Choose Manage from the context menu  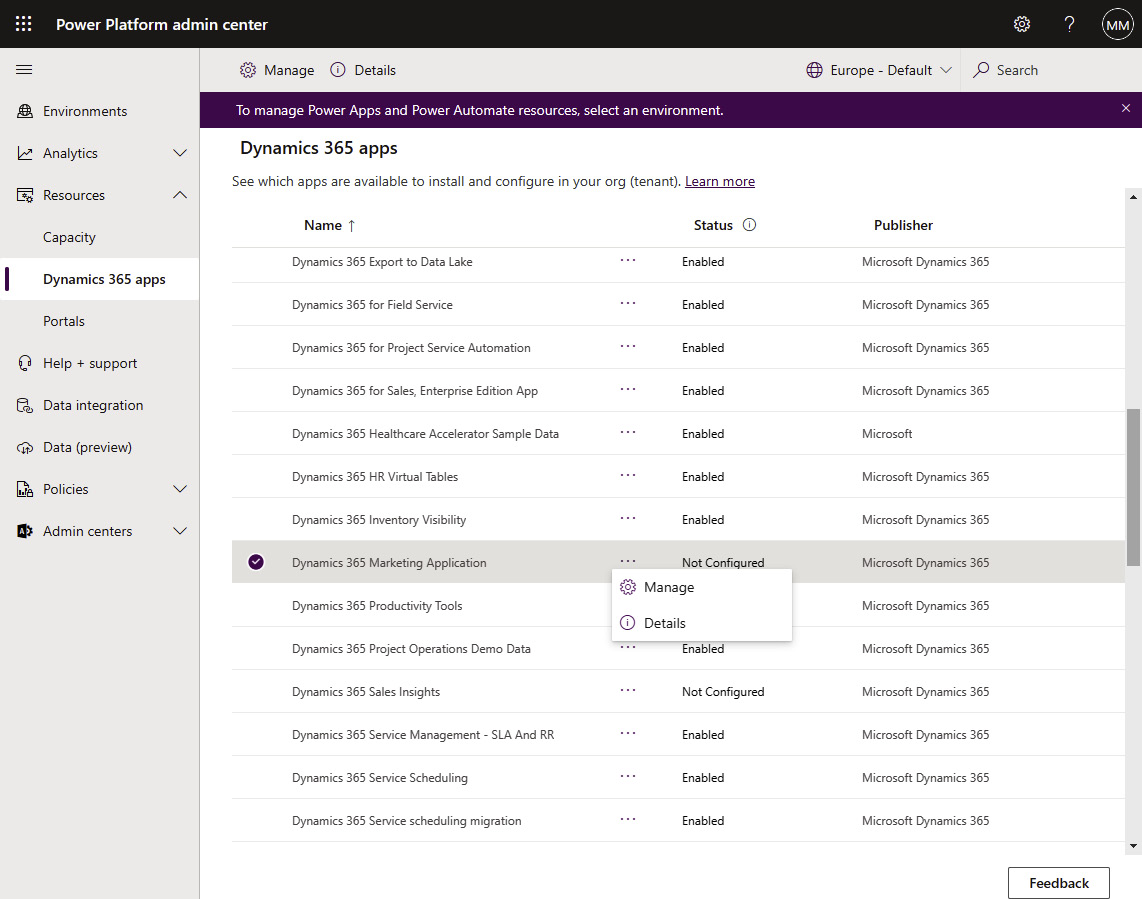(x=701, y=587)
